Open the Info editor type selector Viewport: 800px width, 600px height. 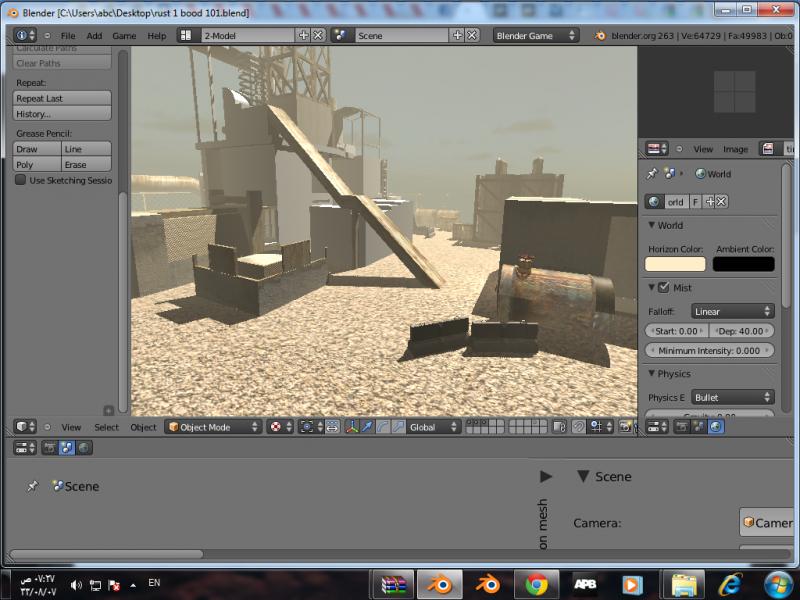[x=24, y=35]
